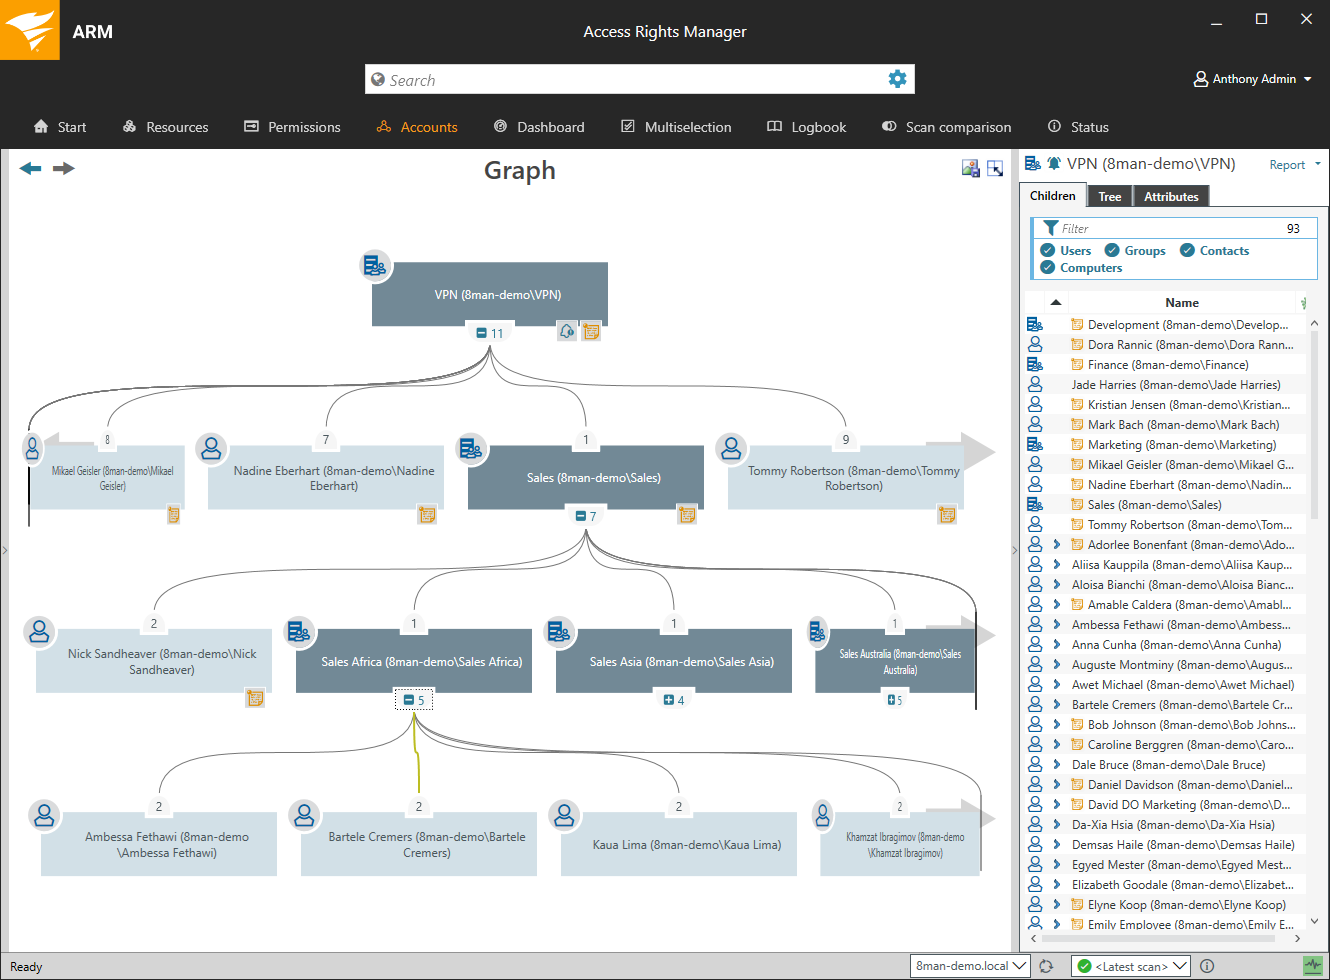Click the user icon on Nadine Eberhart node
The height and width of the screenshot is (980, 1330).
211,448
